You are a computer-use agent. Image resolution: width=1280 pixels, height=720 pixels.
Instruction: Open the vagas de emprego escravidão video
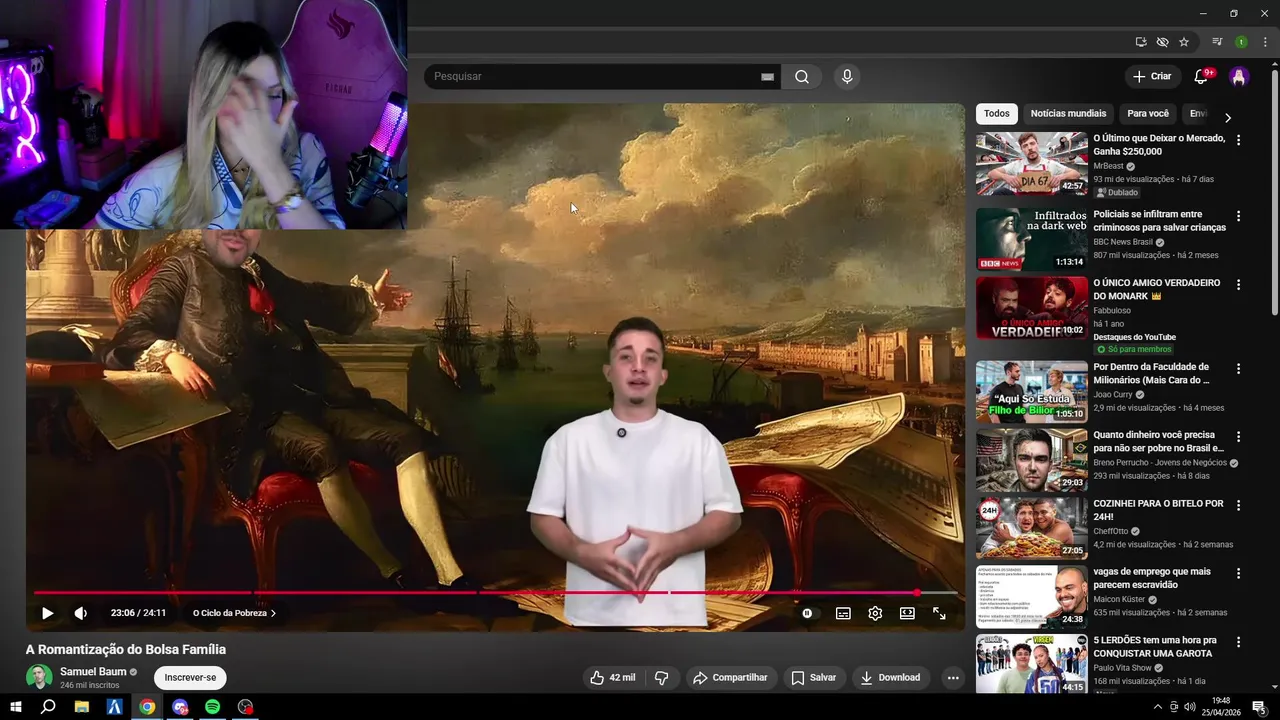coord(1152,578)
